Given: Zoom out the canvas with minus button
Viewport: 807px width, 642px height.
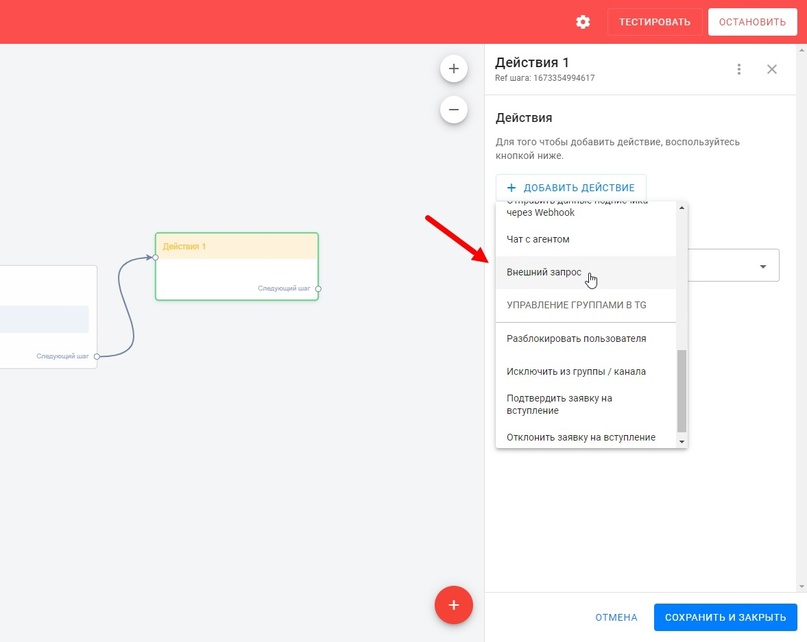Looking at the screenshot, I should 454,109.
